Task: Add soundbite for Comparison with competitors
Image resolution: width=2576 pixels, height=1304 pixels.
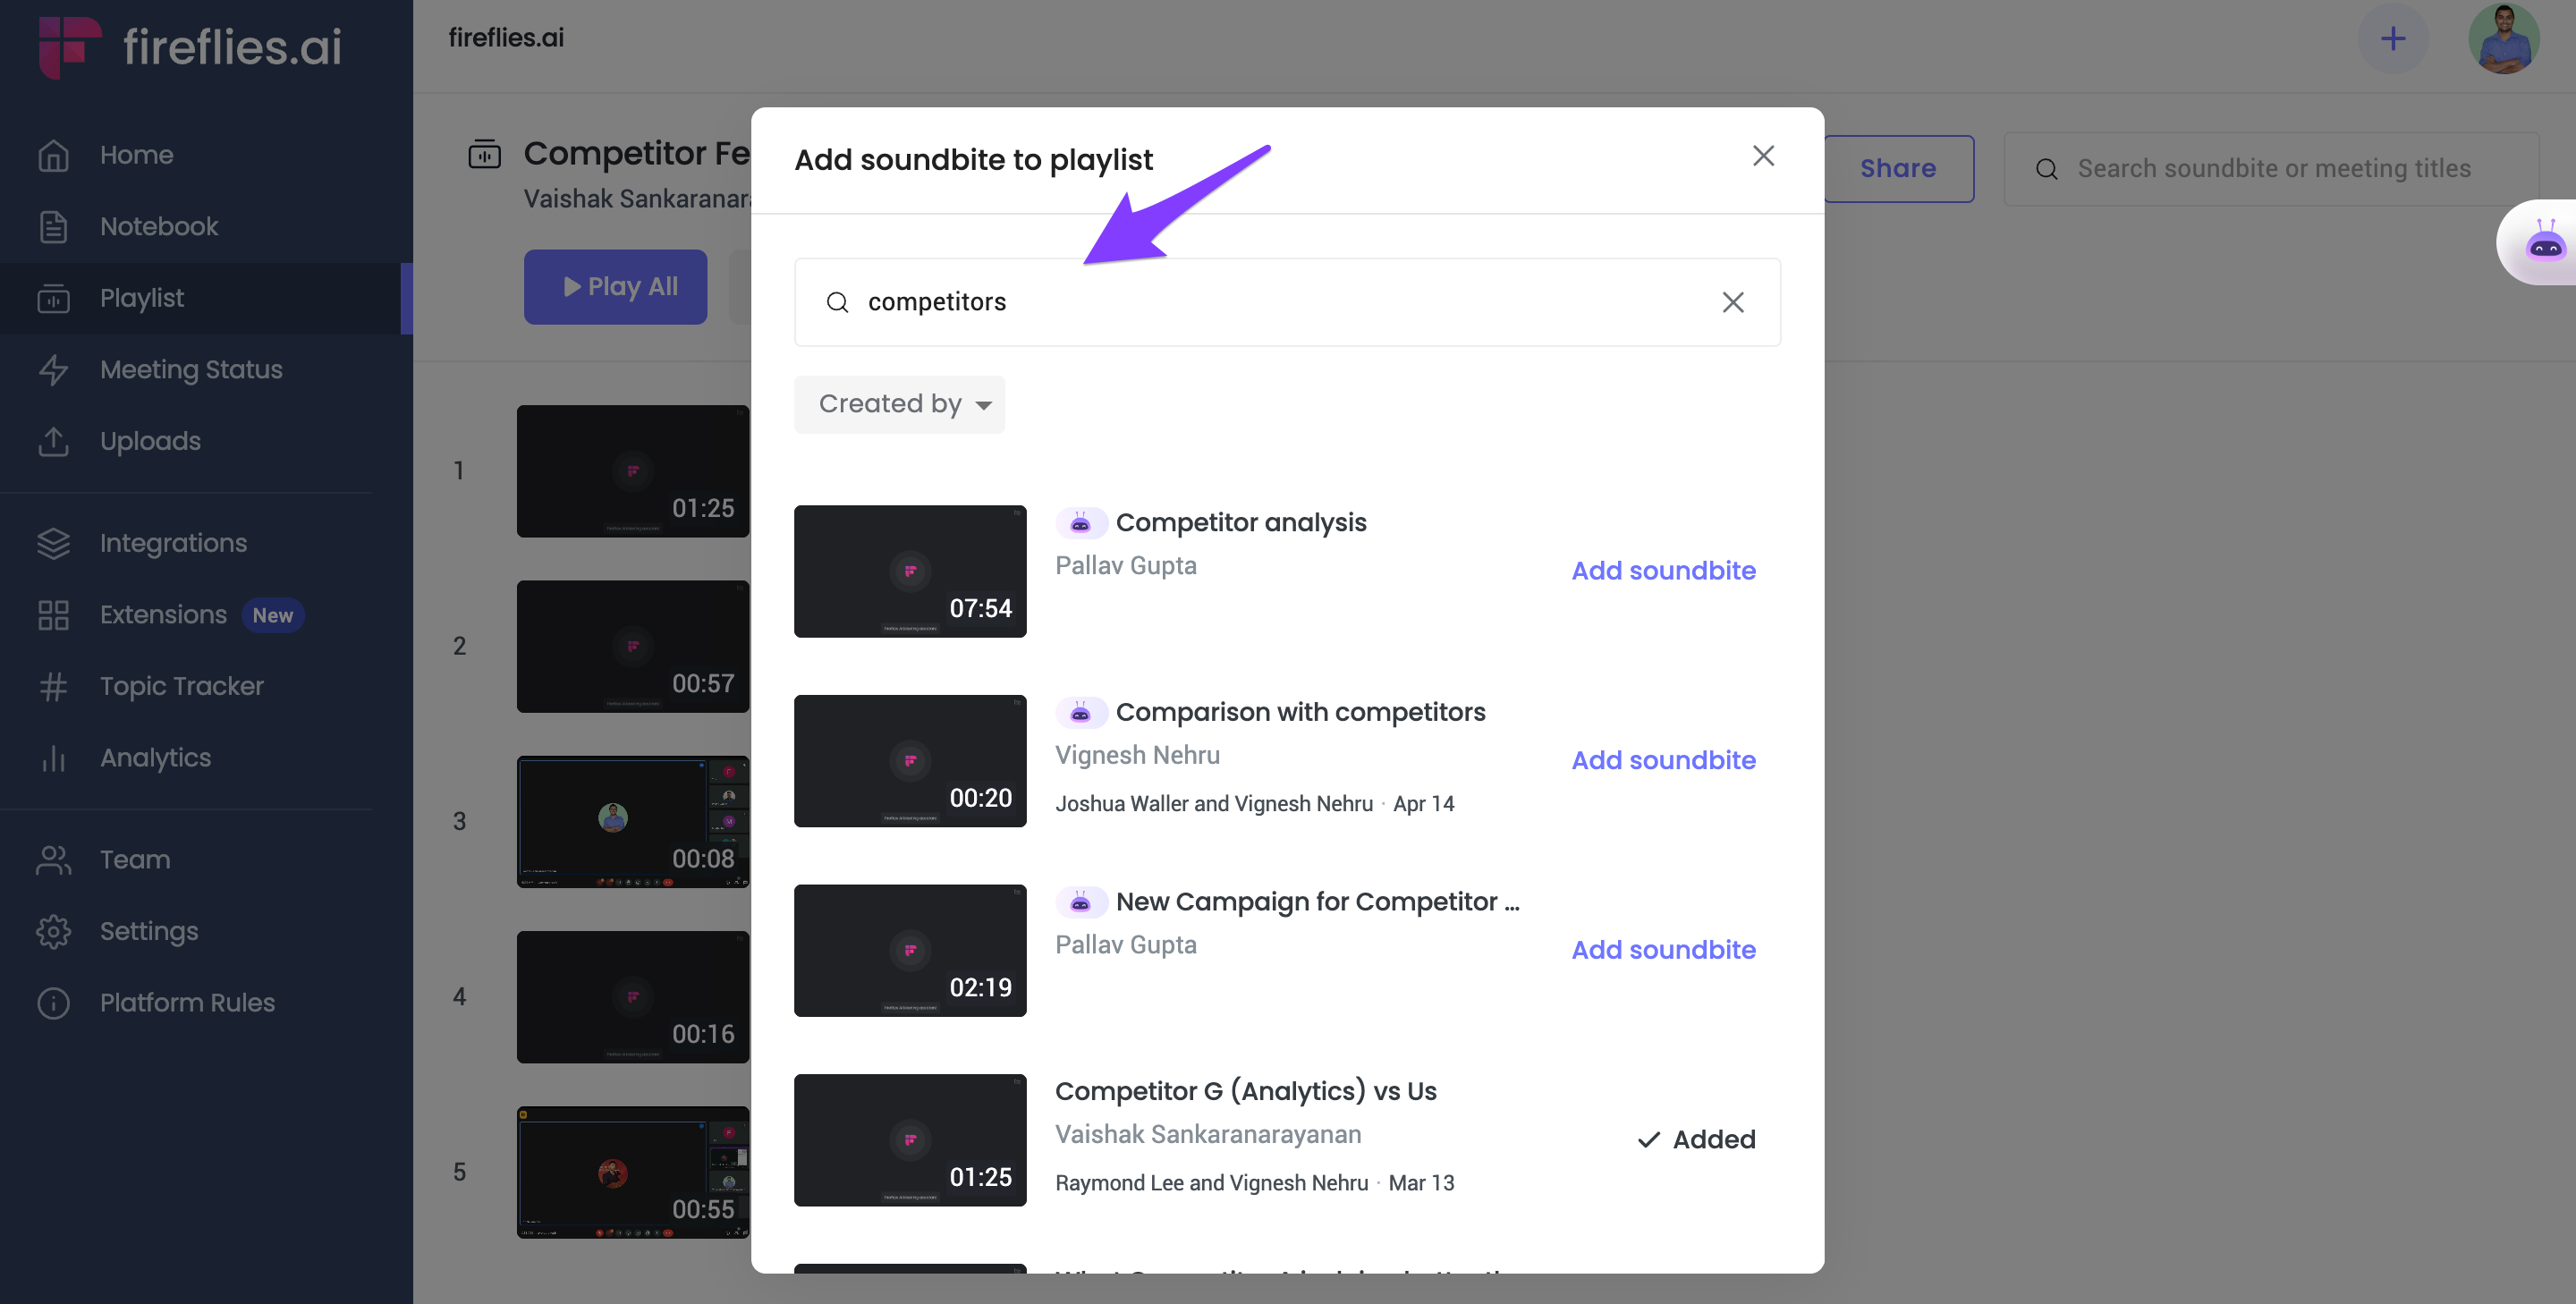Action: [1663, 760]
